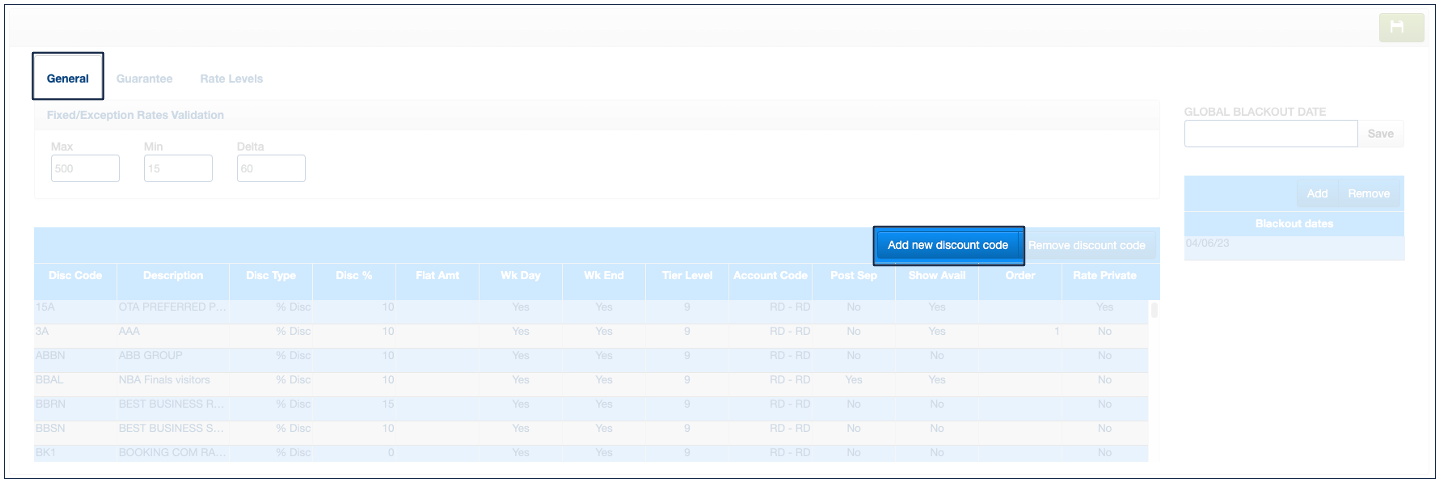The image size is (1441, 482).
Task: Click into the Min rate field
Action: [178, 169]
